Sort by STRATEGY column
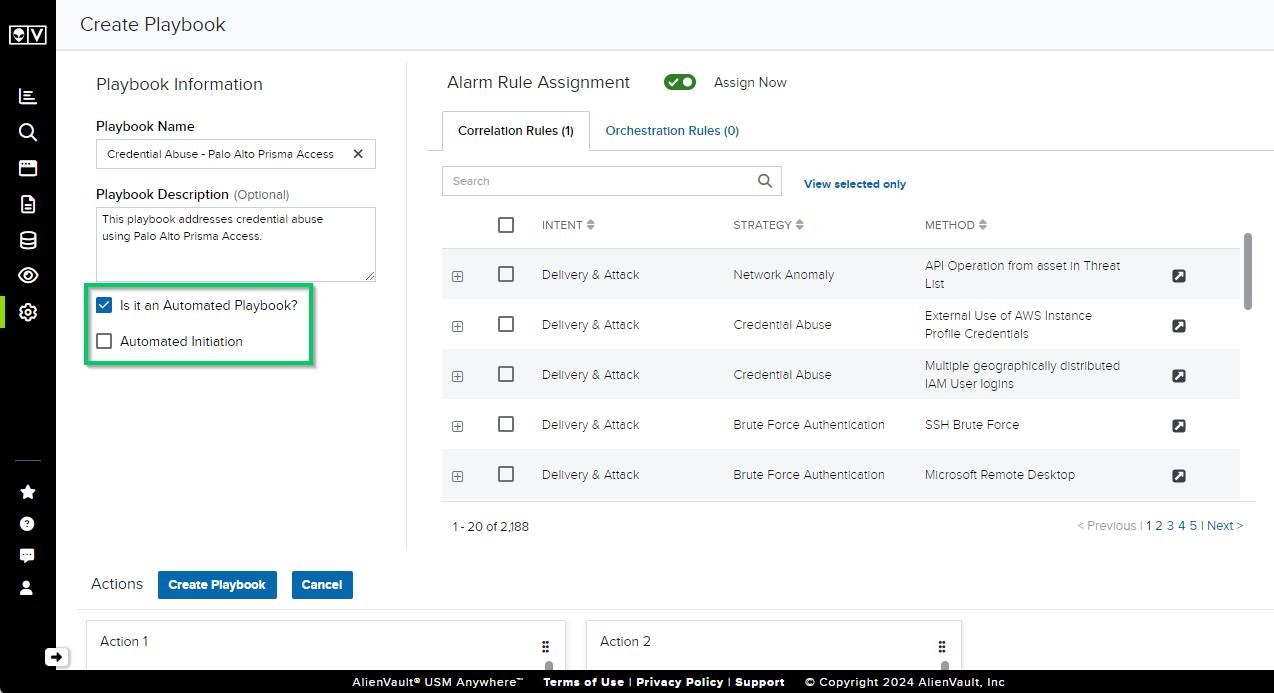Image resolution: width=1274 pixels, height=693 pixels. point(768,225)
